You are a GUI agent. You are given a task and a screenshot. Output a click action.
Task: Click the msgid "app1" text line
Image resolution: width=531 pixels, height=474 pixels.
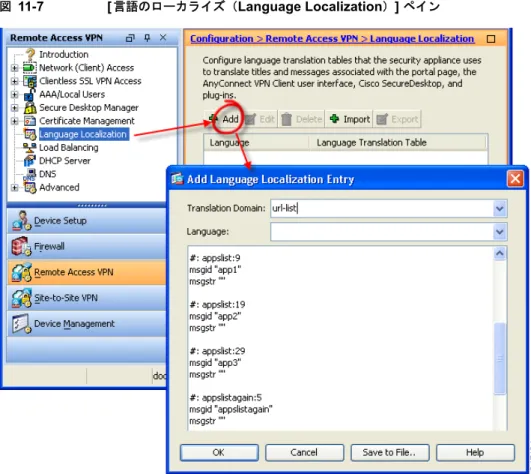point(215,270)
